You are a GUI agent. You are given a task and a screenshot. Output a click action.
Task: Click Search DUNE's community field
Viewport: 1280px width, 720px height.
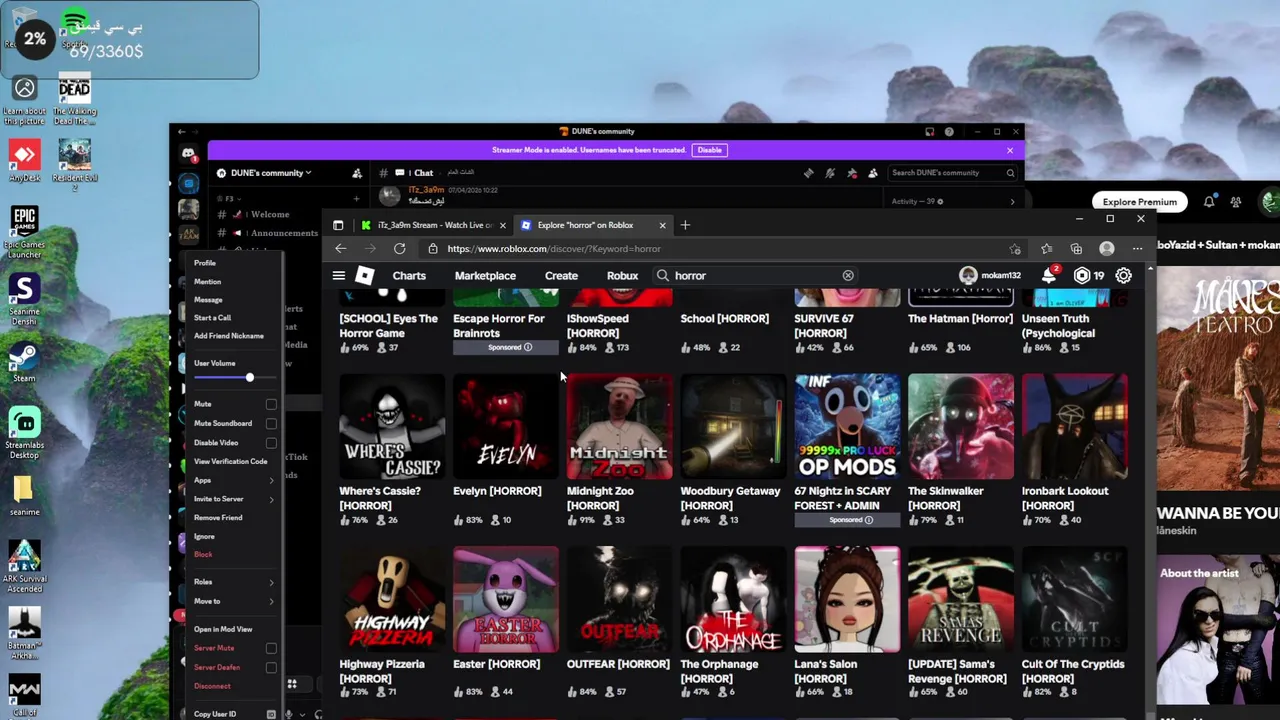953,173
